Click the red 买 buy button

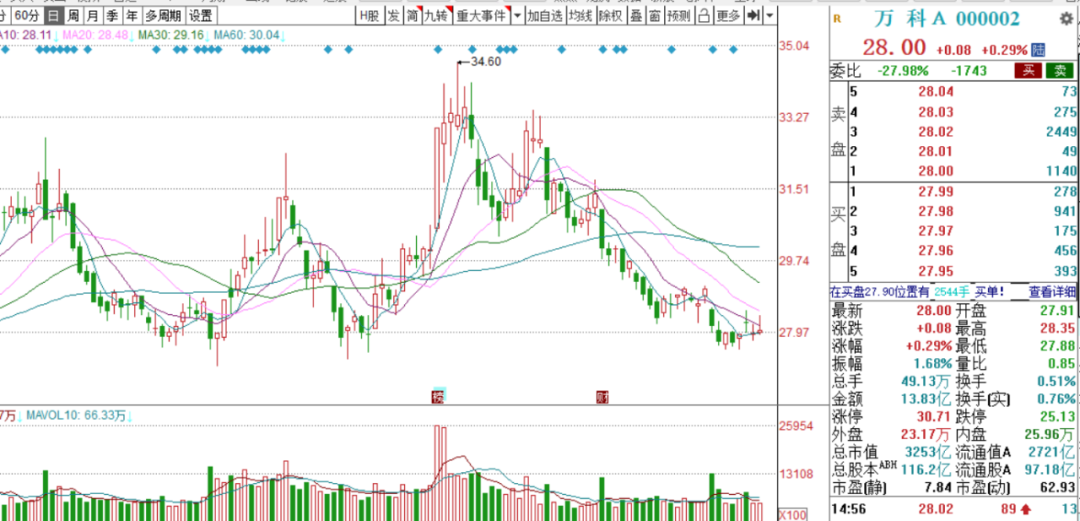point(1028,70)
